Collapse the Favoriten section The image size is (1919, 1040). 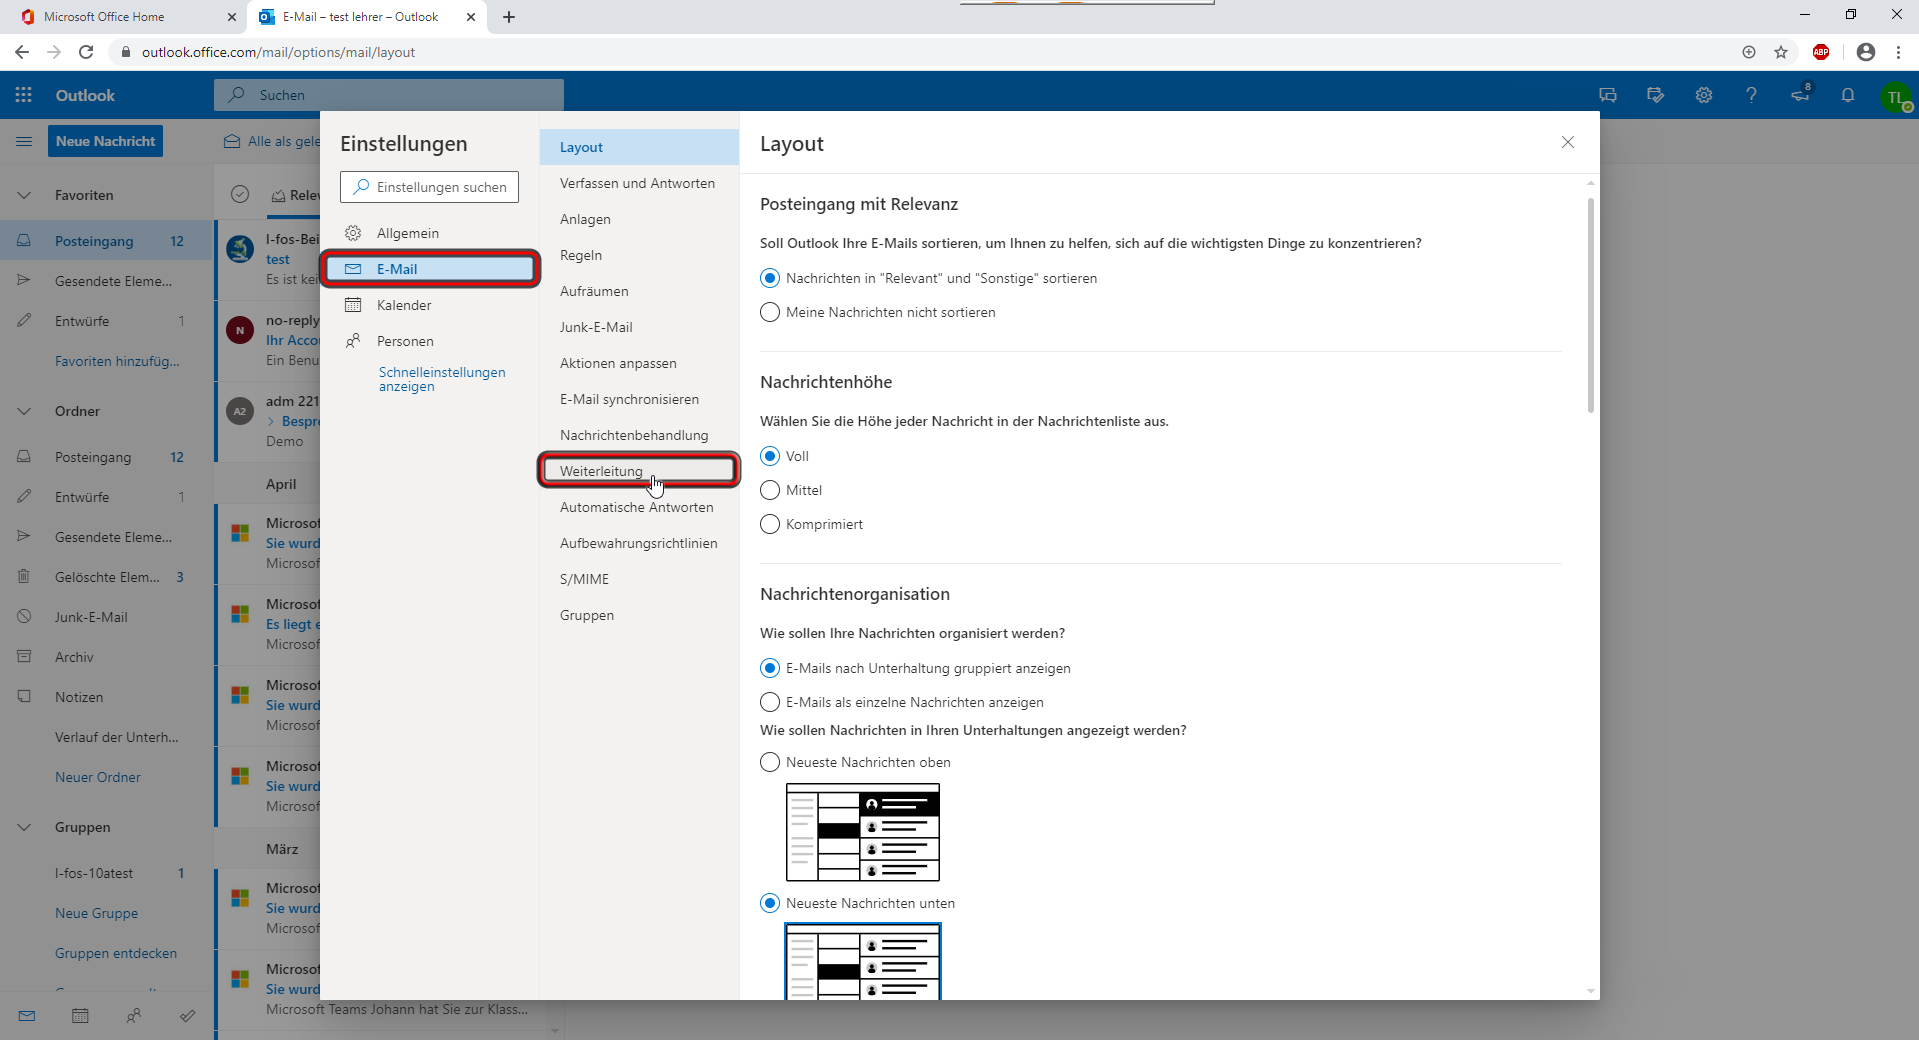pyautogui.click(x=23, y=195)
